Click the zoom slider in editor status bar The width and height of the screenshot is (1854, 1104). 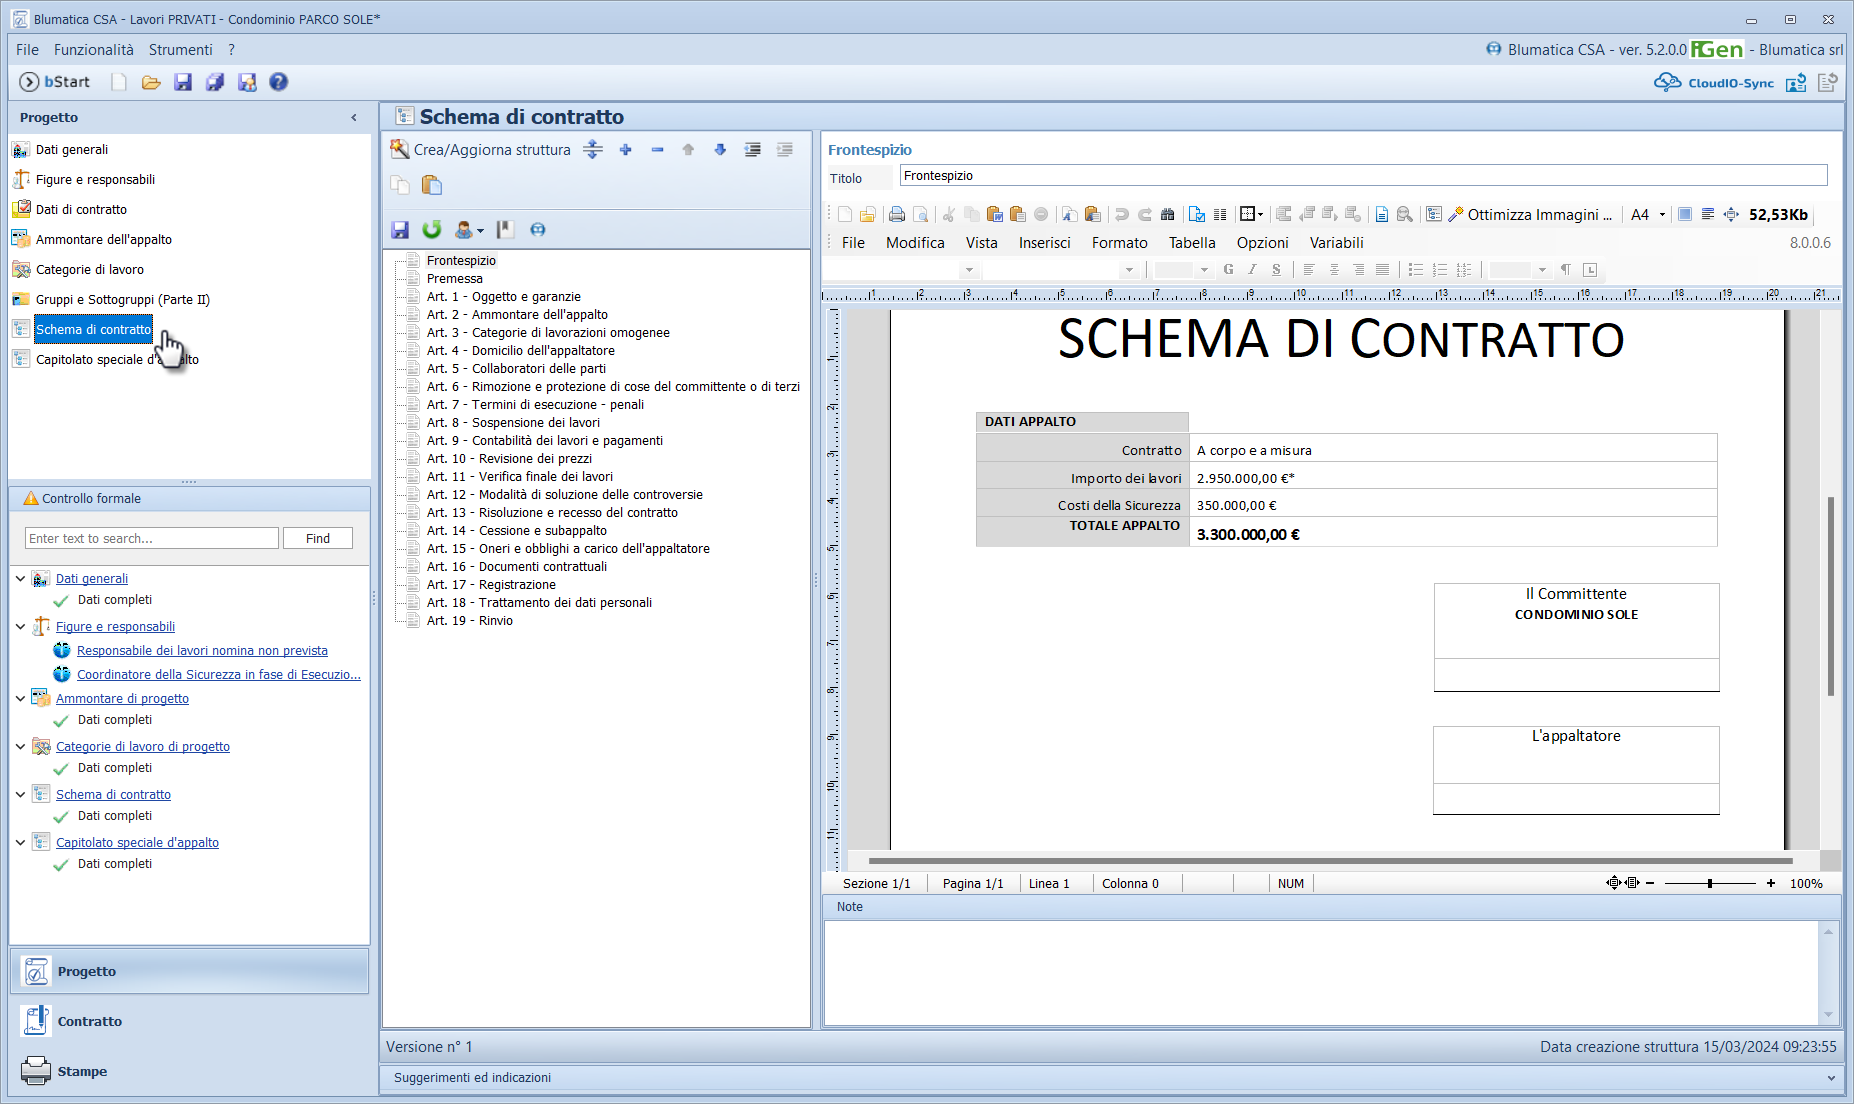1710,884
